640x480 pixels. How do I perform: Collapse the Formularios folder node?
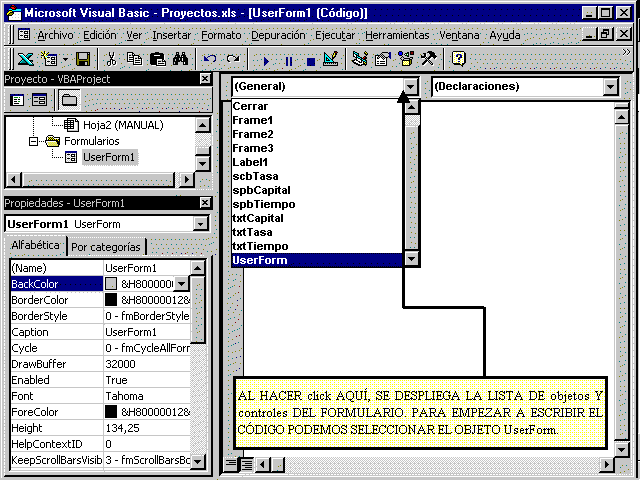click(x=33, y=142)
